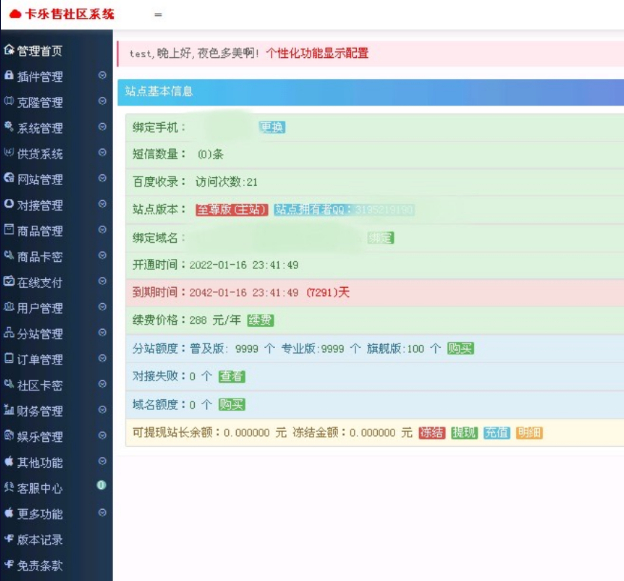Screen dimensions: 624x581
Task: Click the apple icon beside 其他功能
Action: (x=9, y=461)
